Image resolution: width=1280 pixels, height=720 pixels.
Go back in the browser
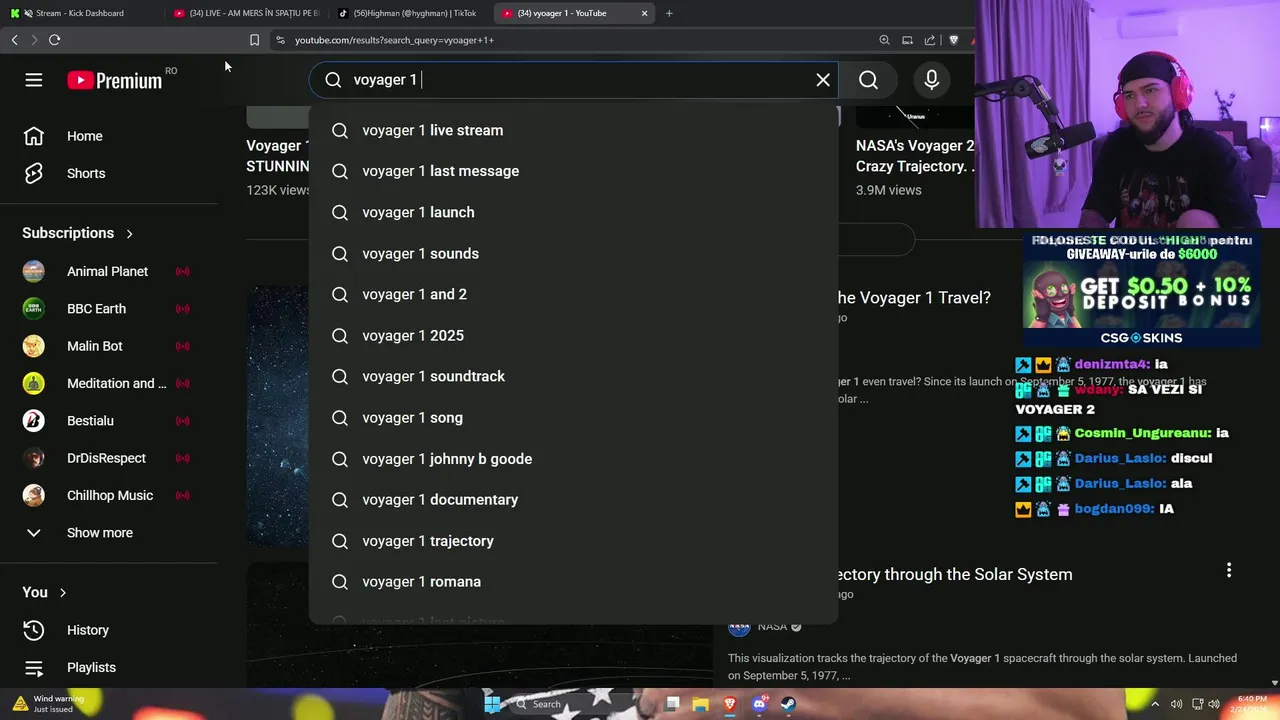point(15,40)
